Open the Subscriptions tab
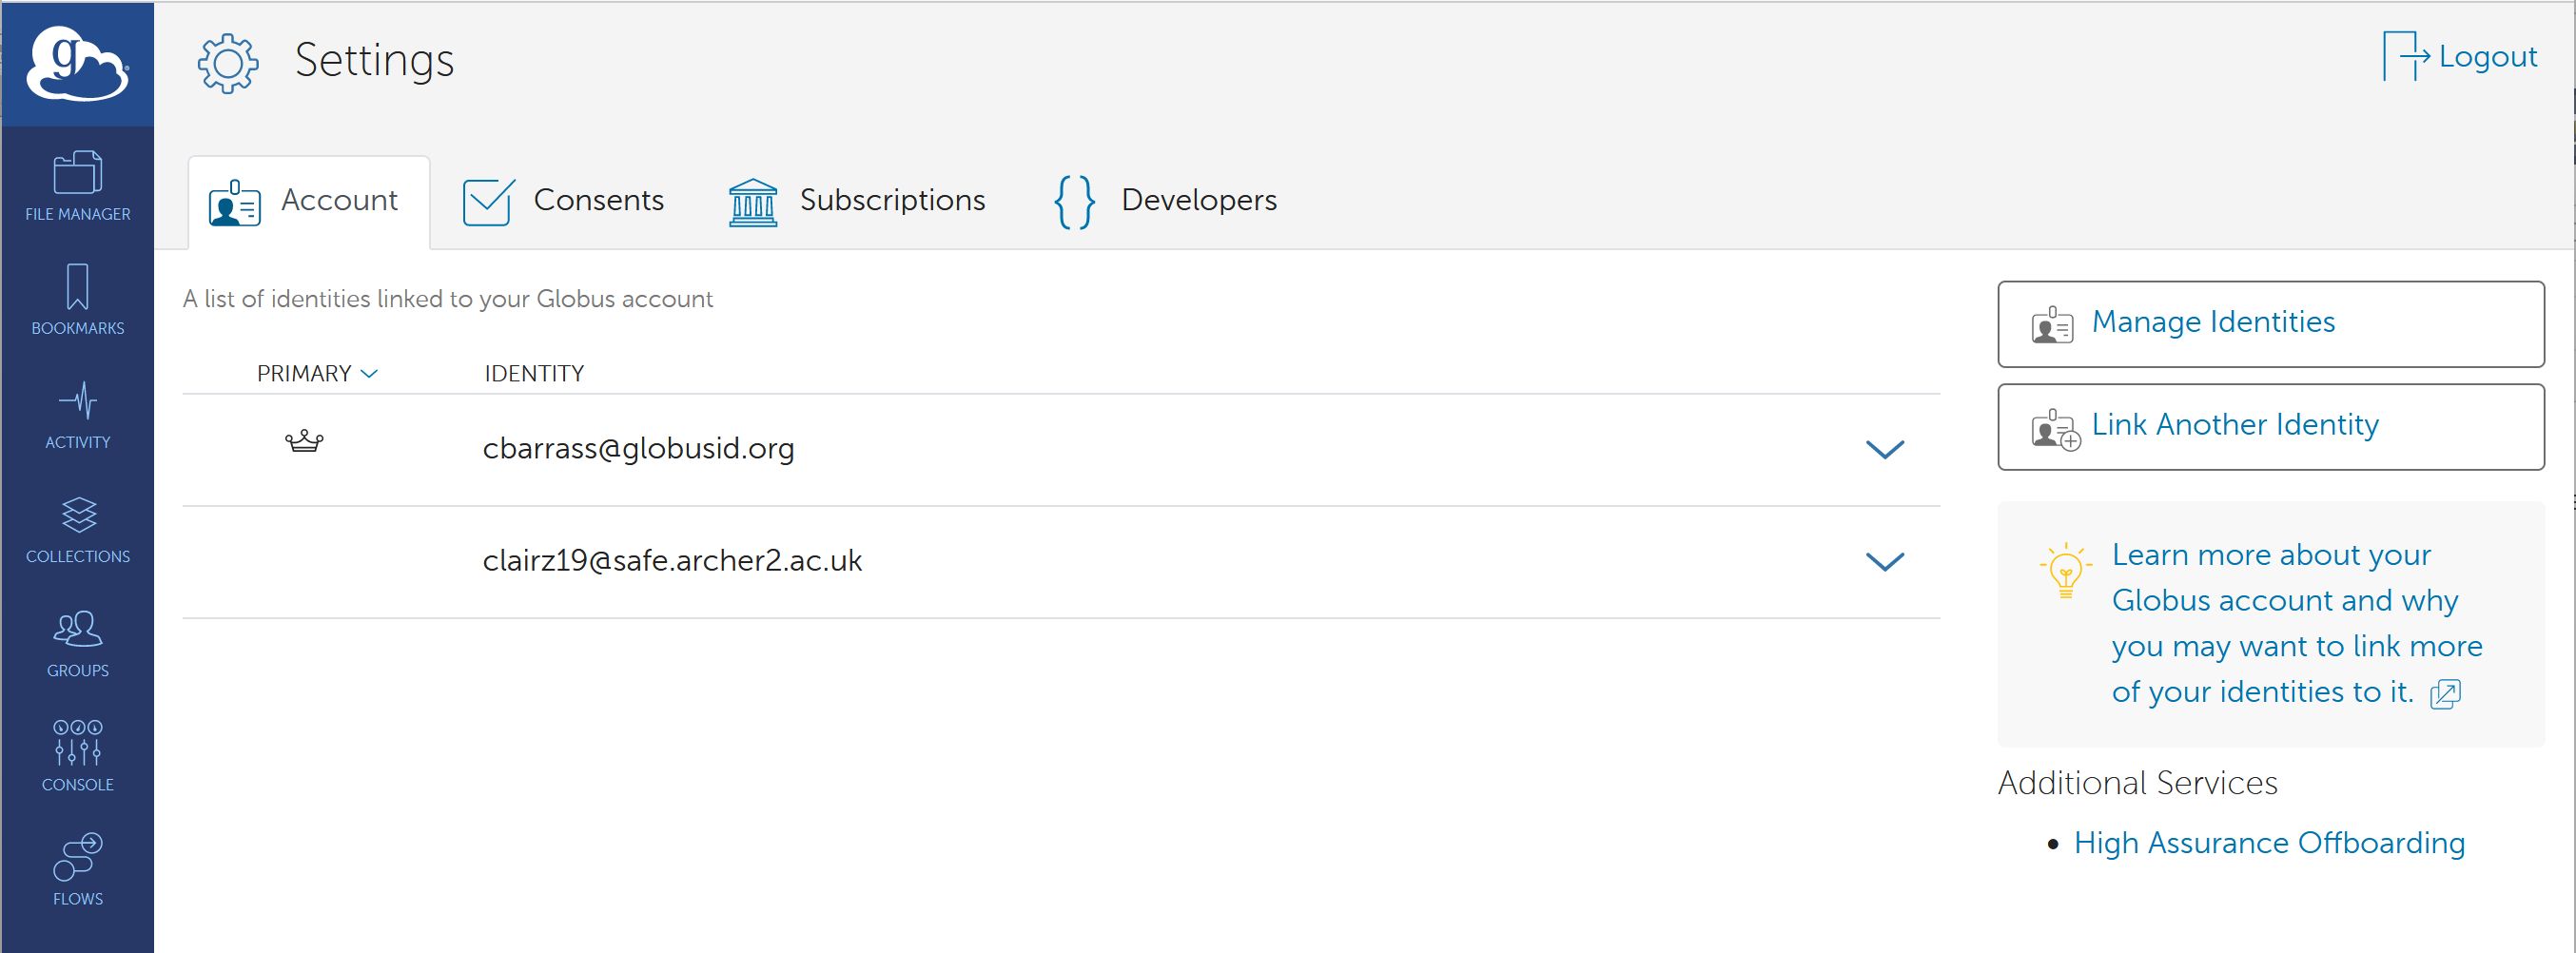This screenshot has height=953, width=2576. coord(857,201)
